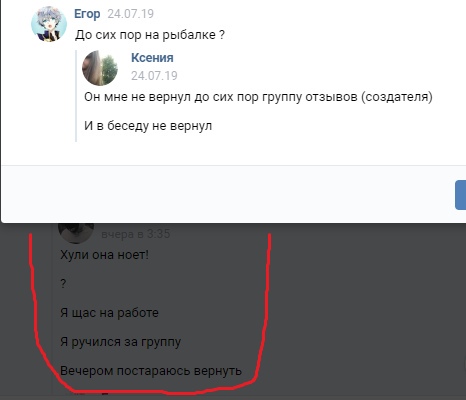466x400 pixels.
Task: Select message 'Я ручился за группу'
Action: click(120, 342)
